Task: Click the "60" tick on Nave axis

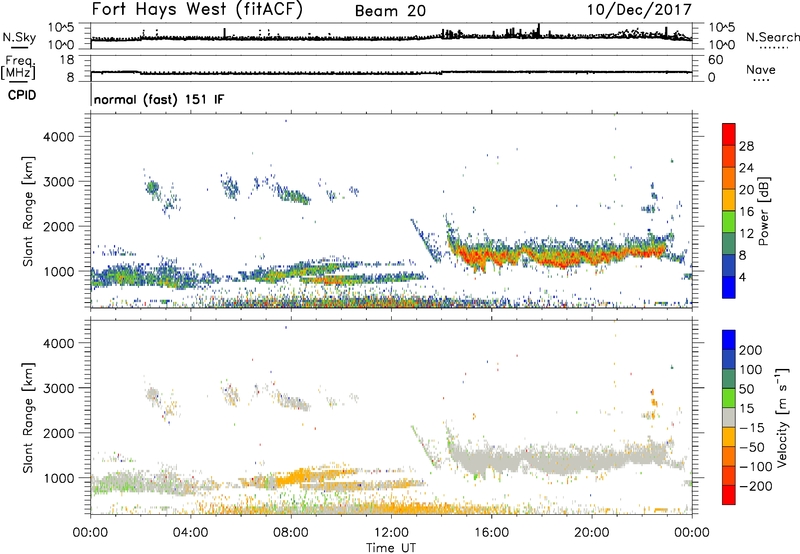Action: (715, 60)
